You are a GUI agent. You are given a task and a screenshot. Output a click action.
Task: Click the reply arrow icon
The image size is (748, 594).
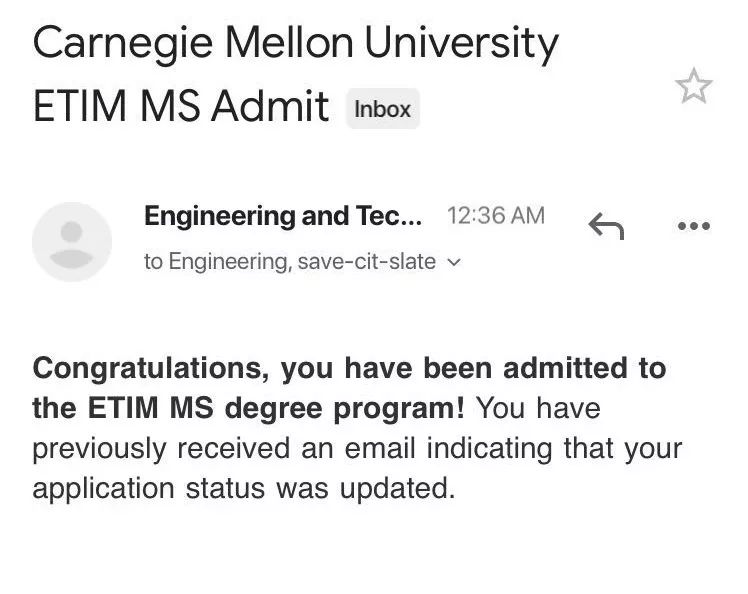(x=606, y=226)
